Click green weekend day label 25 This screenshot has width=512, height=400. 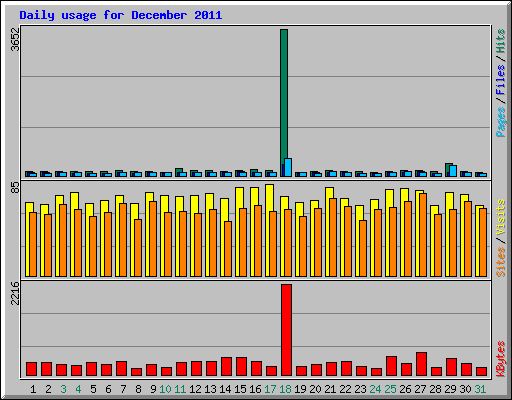click(390, 389)
